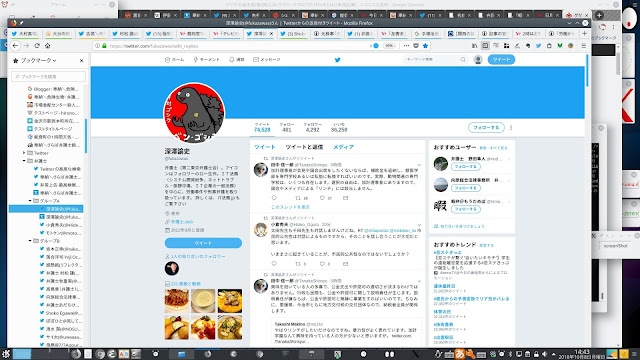Open bookmark Shoko Egawa in sidebar
Viewport: 640px width, 360px height.
[x=61, y=313]
